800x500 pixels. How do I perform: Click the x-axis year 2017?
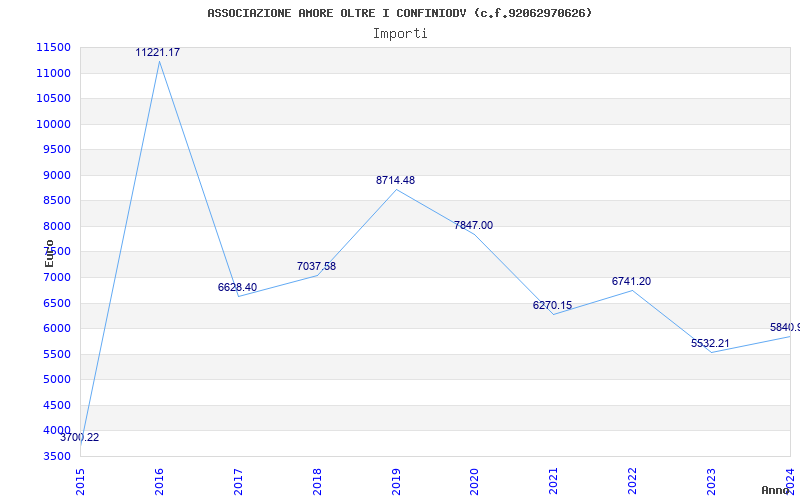click(238, 482)
